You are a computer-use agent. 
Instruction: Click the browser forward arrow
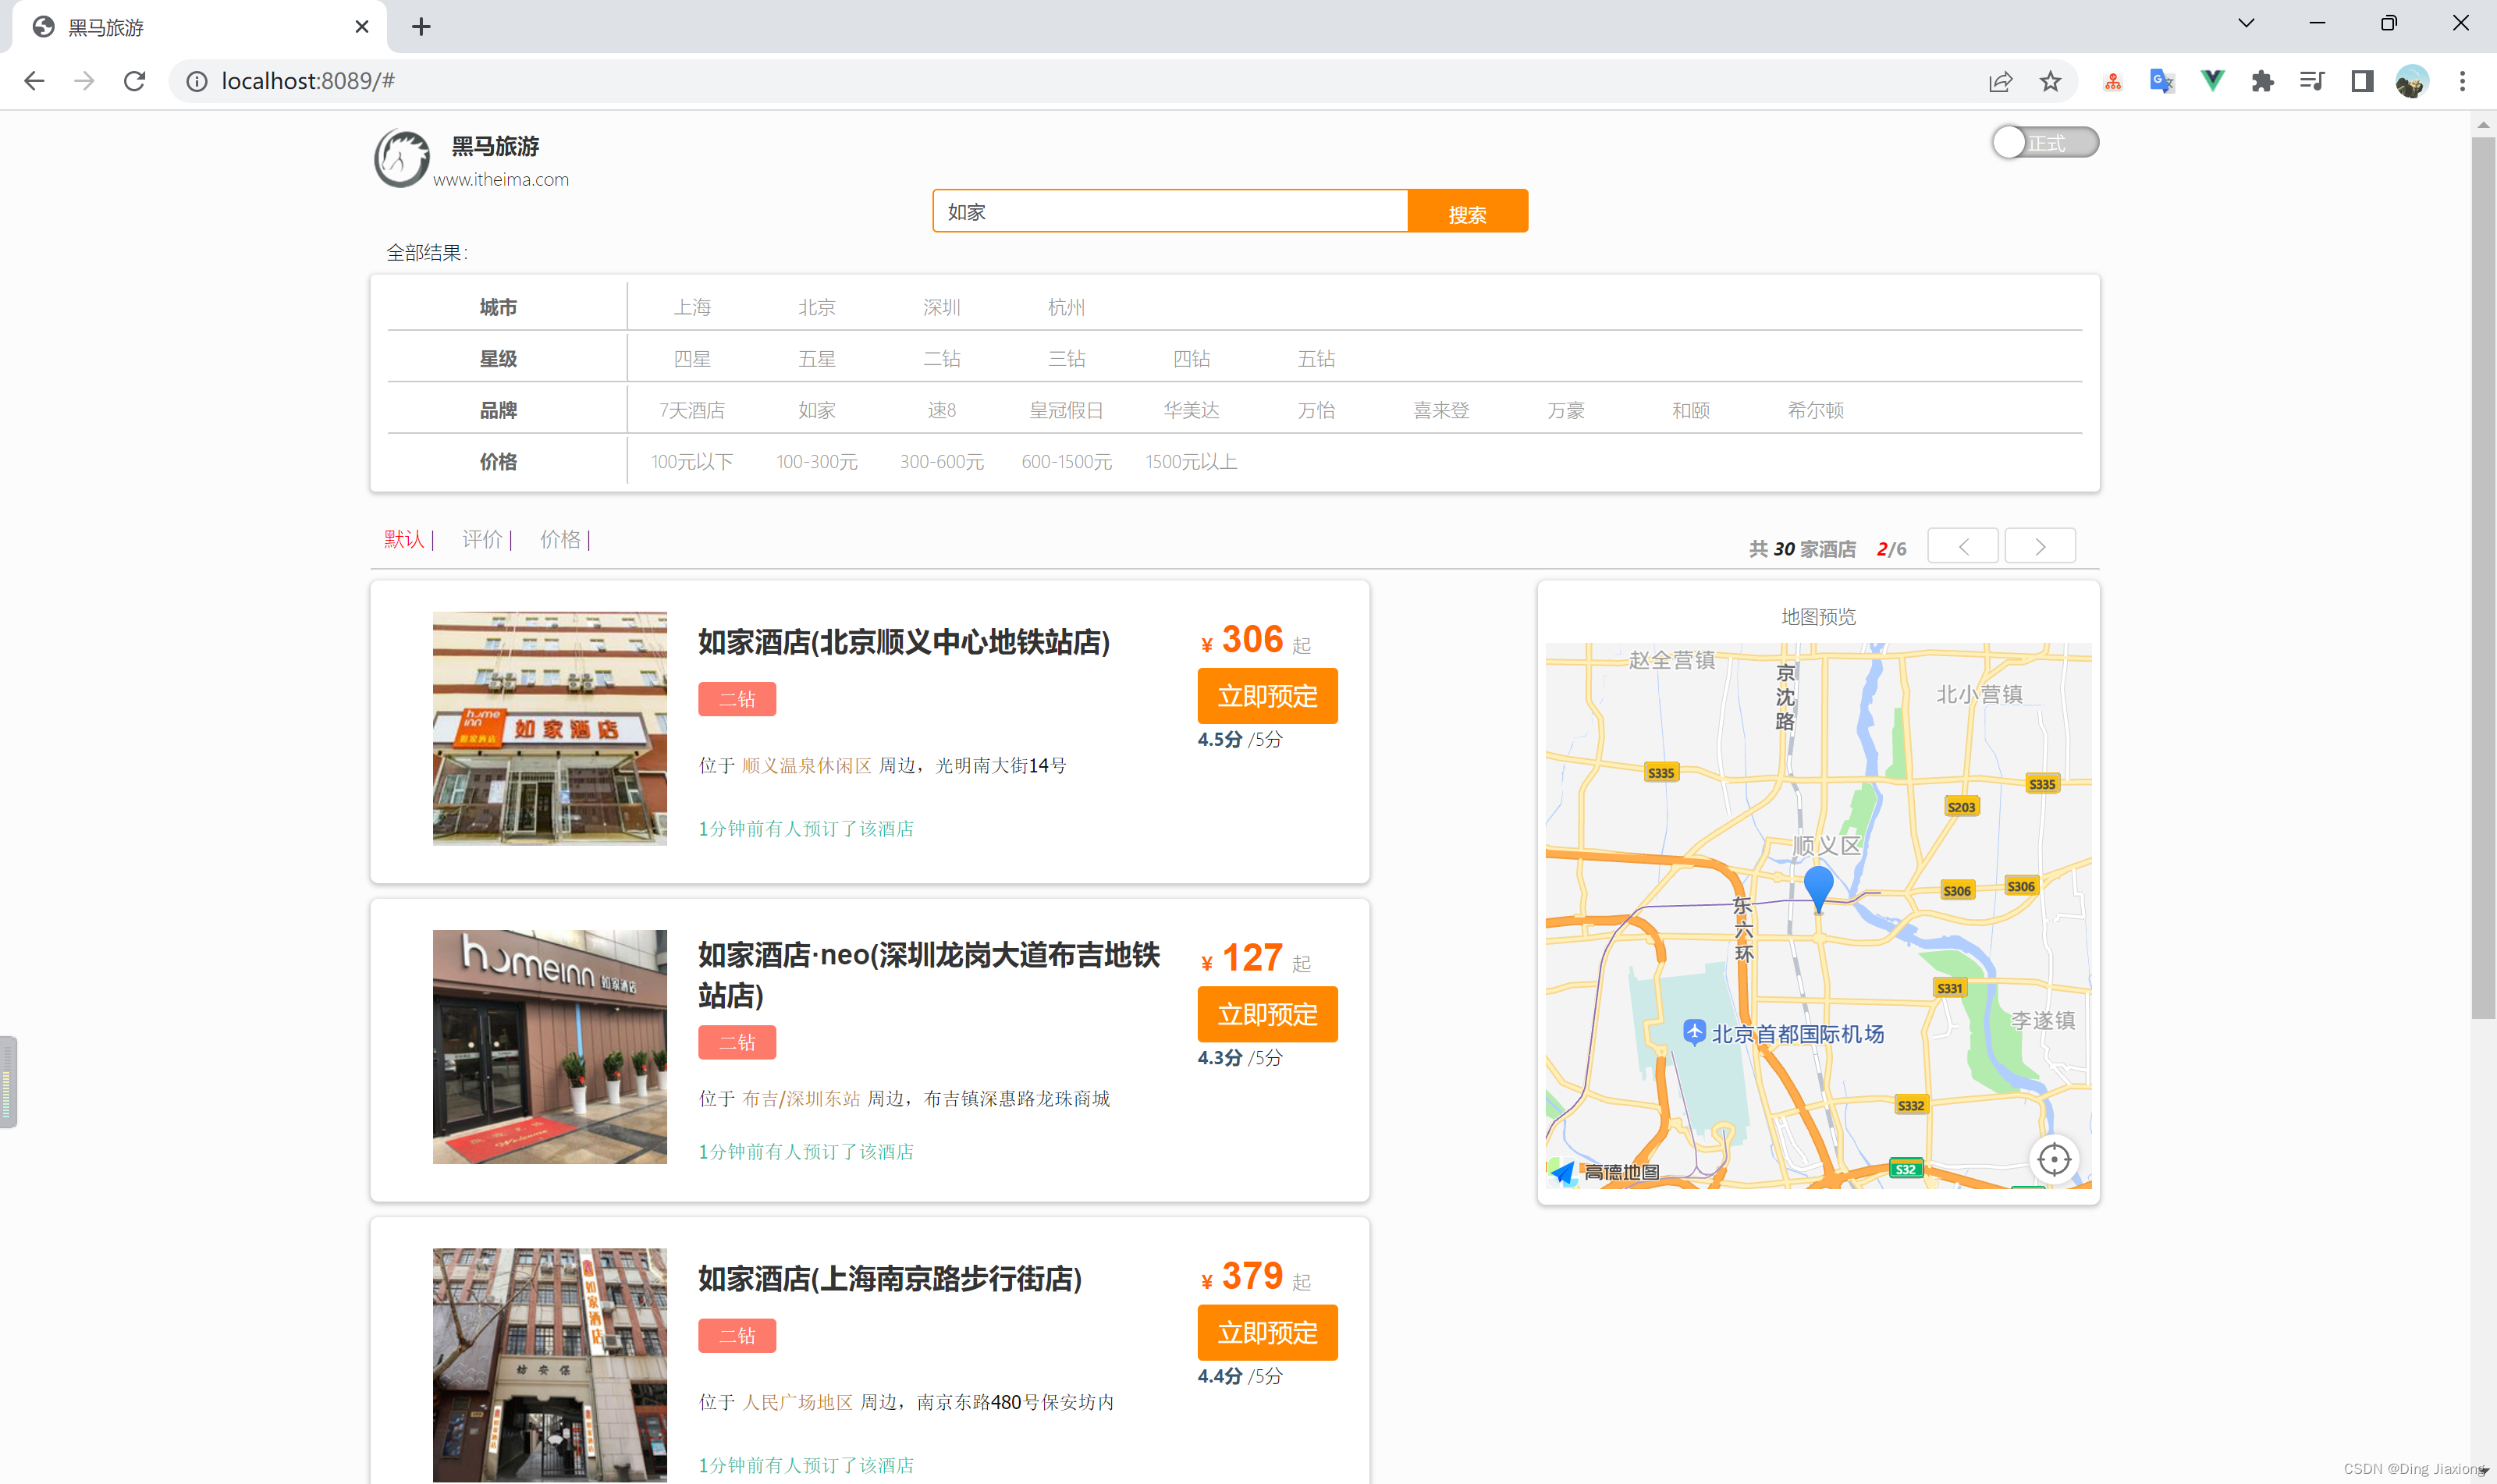(84, 81)
